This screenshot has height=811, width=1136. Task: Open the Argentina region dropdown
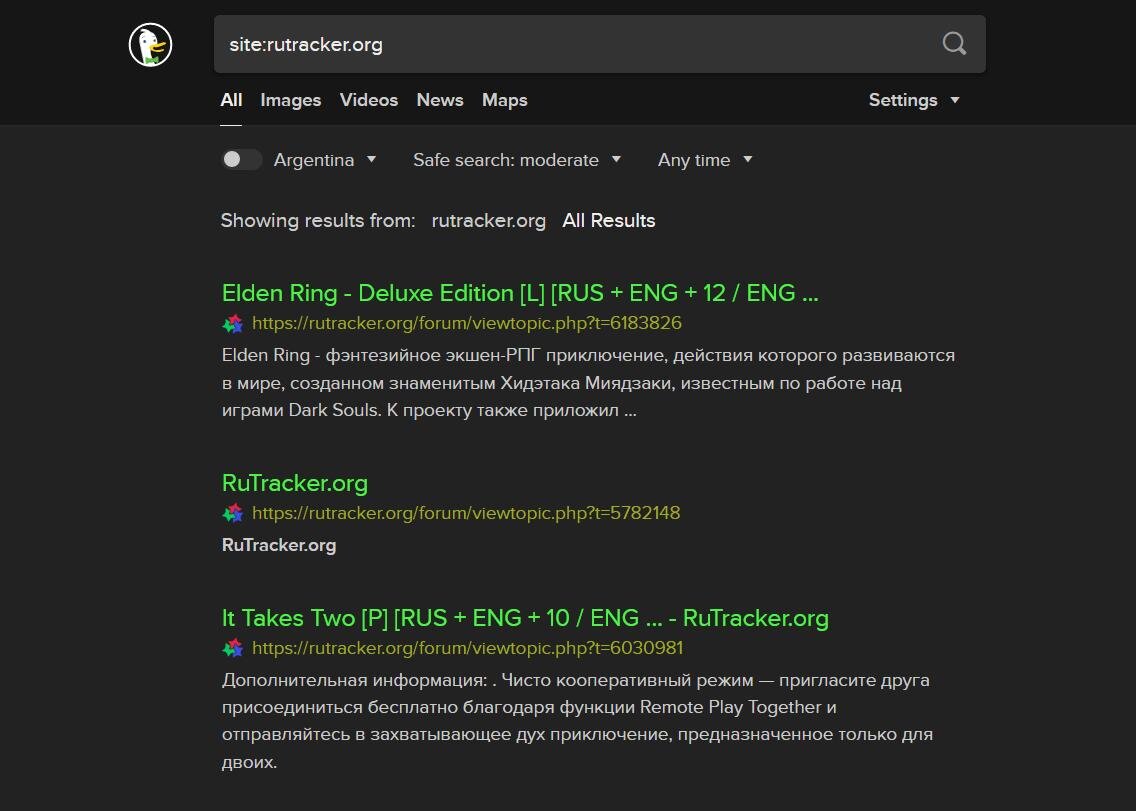coord(325,160)
